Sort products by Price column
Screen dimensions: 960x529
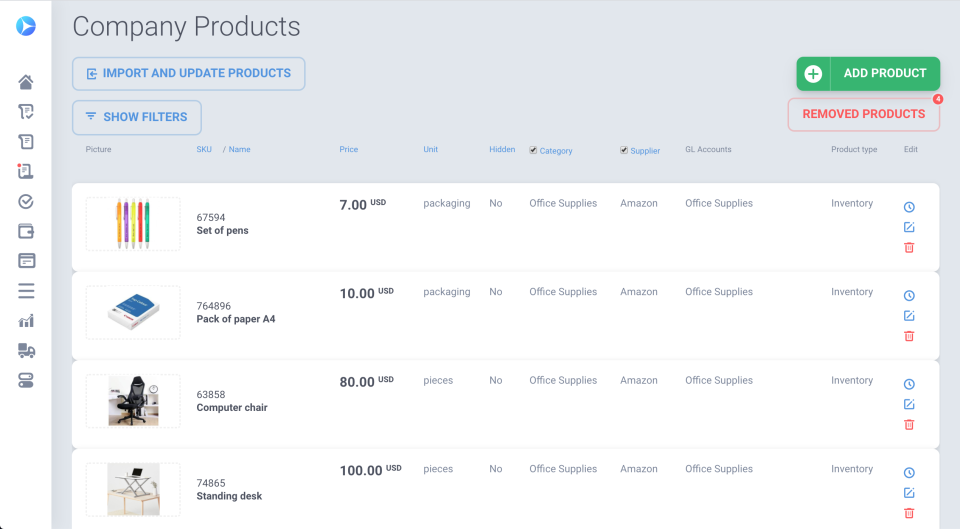[x=348, y=150]
